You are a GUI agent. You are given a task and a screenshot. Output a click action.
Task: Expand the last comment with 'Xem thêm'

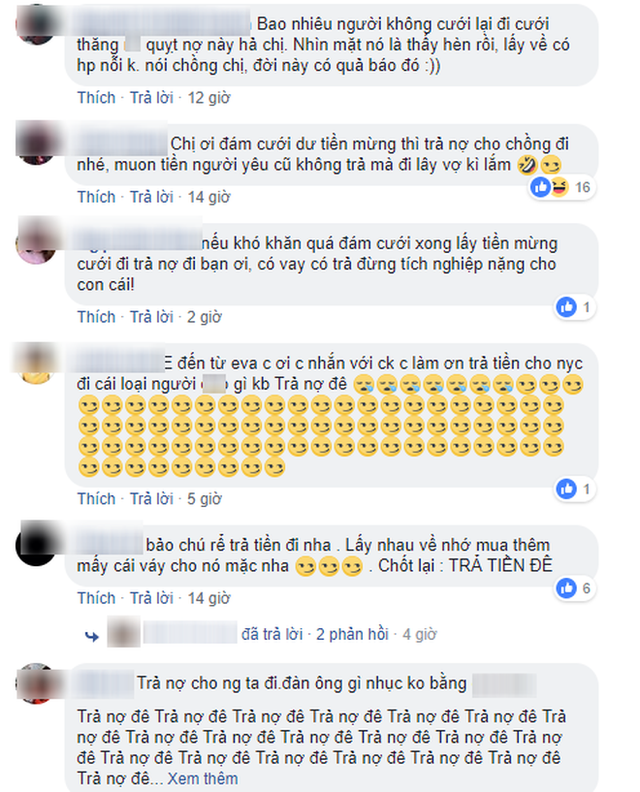pos(203,778)
